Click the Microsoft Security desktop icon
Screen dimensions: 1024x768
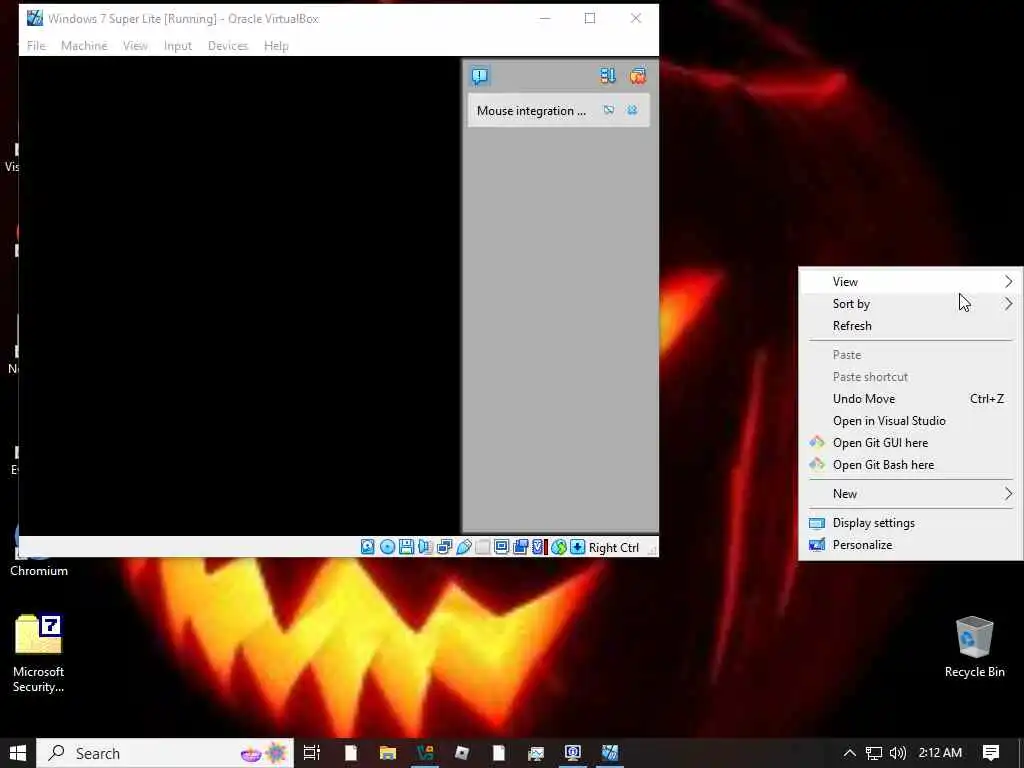pos(39,653)
